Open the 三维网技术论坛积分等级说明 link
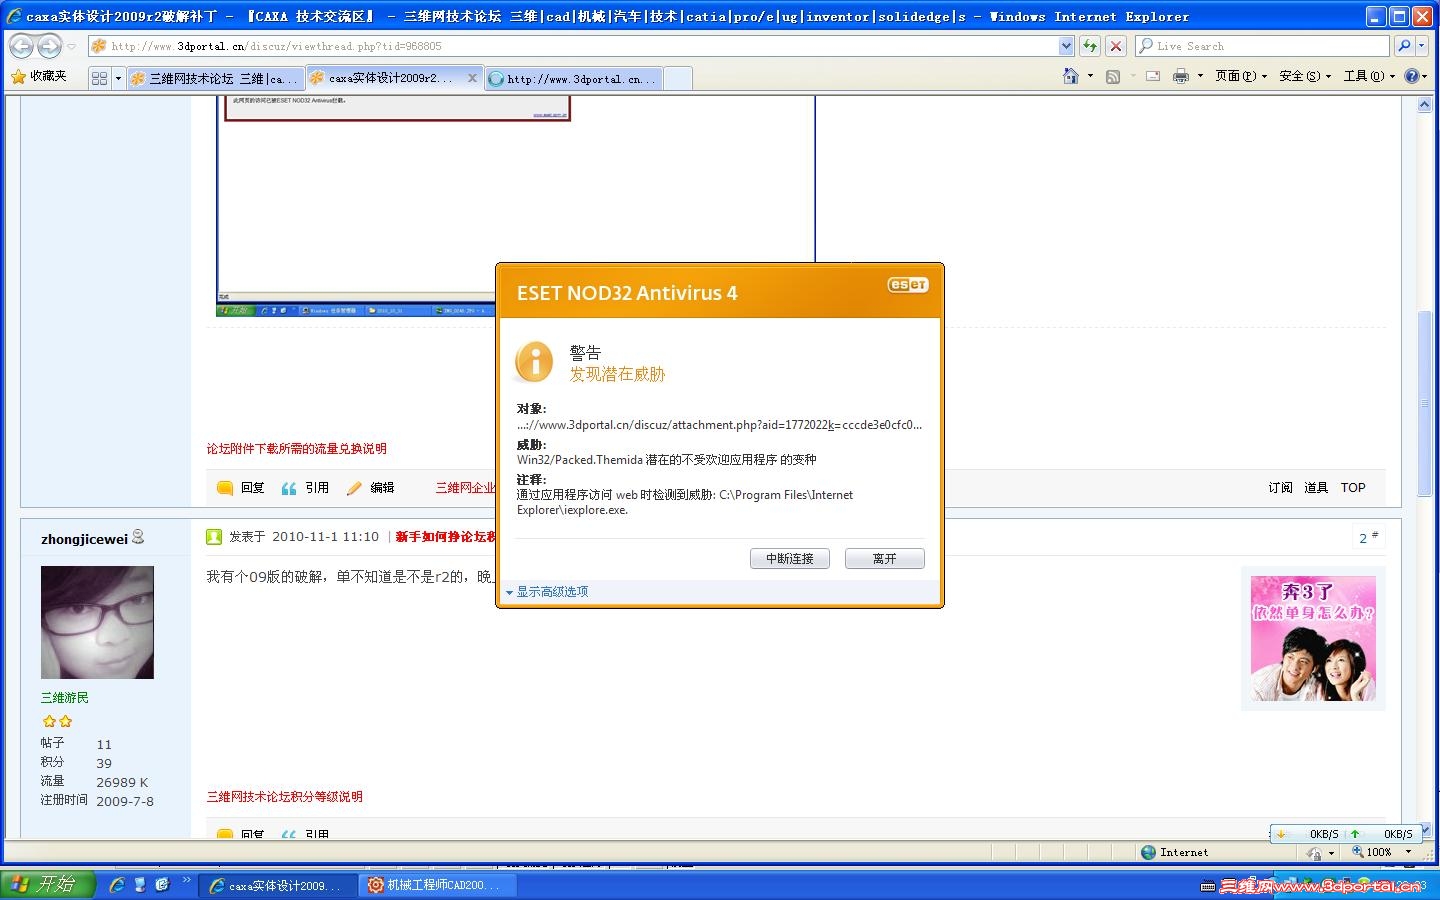The width and height of the screenshot is (1440, 900). click(285, 797)
